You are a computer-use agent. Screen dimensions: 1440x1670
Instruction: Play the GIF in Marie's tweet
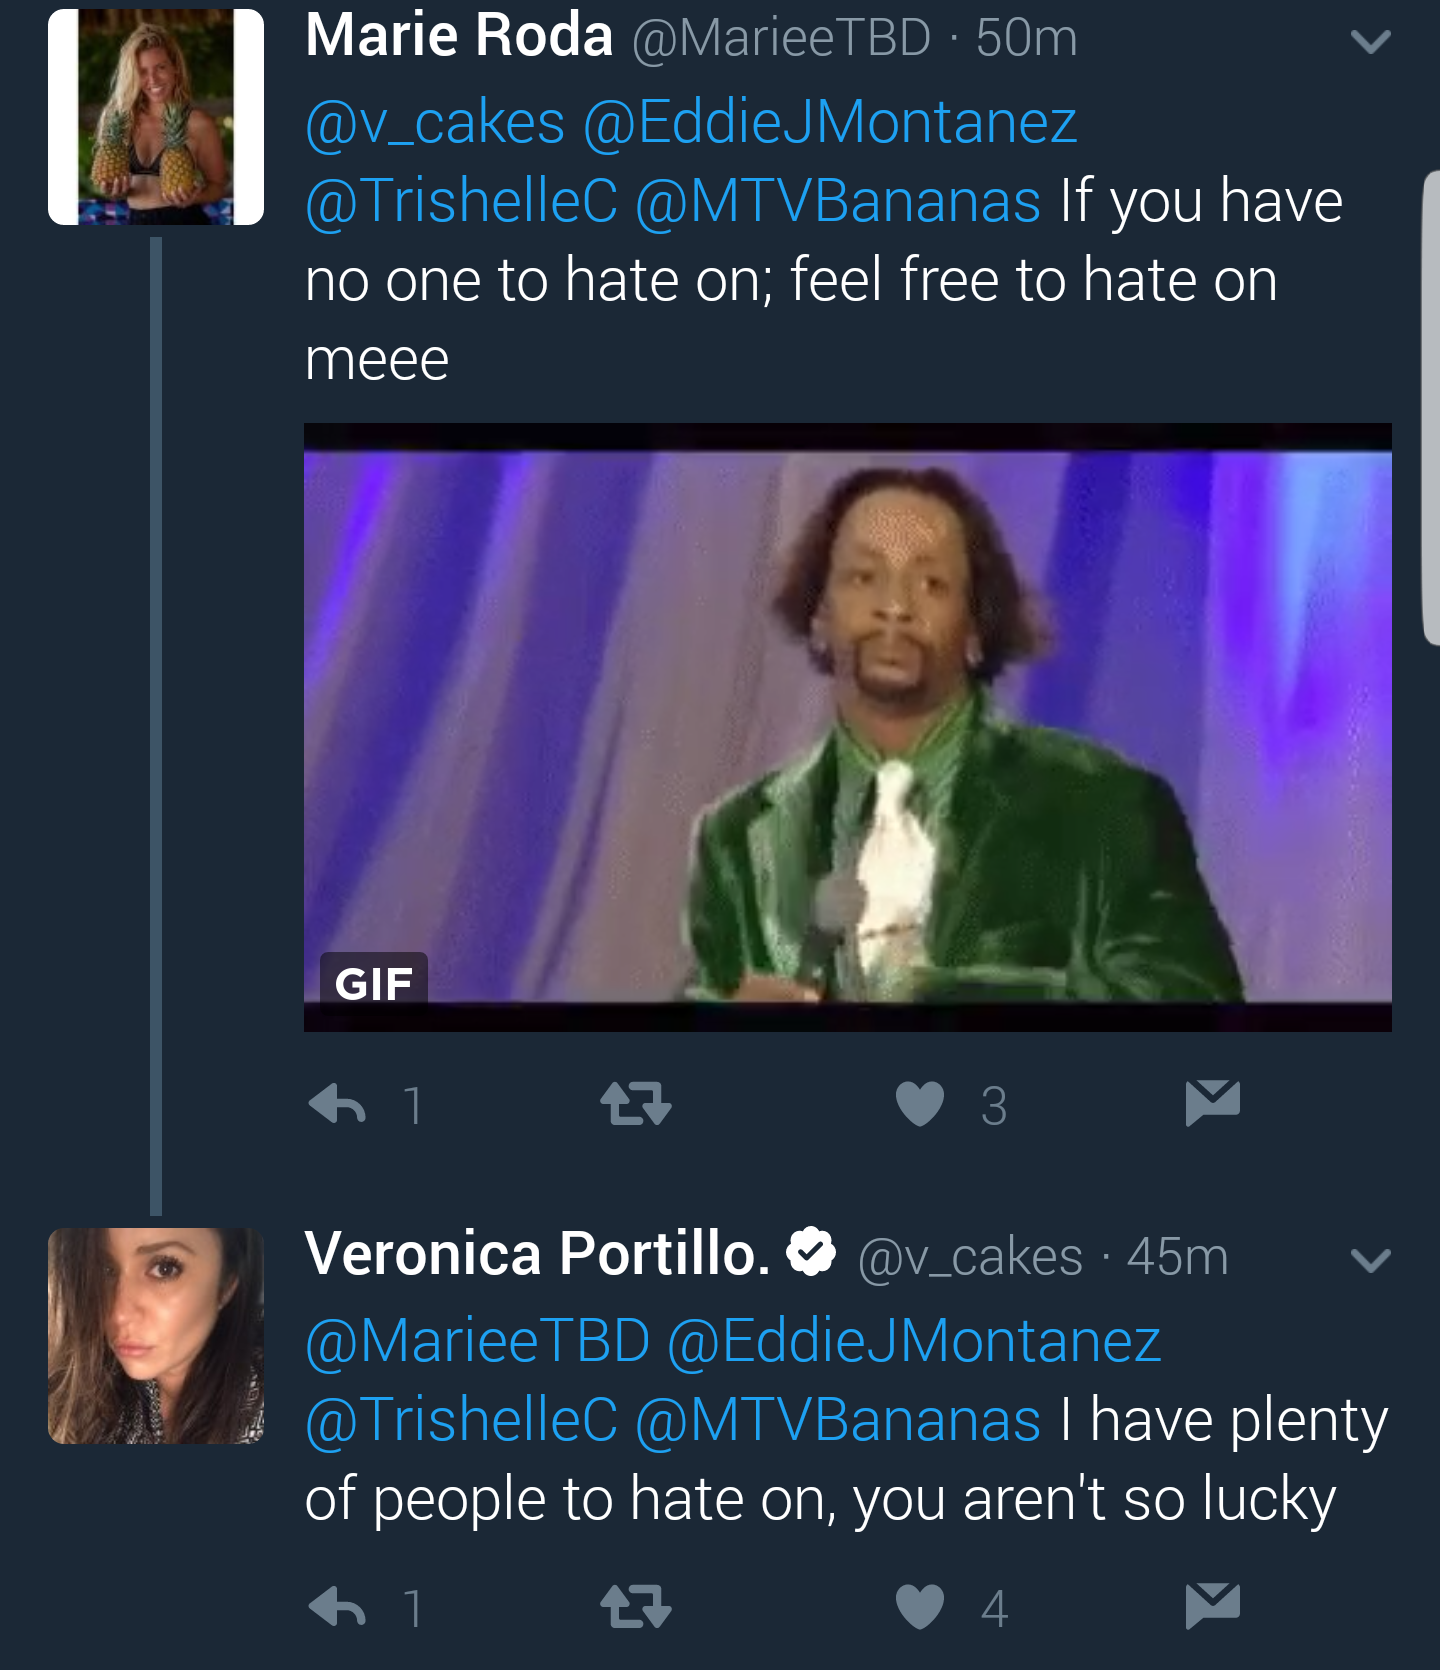(848, 727)
